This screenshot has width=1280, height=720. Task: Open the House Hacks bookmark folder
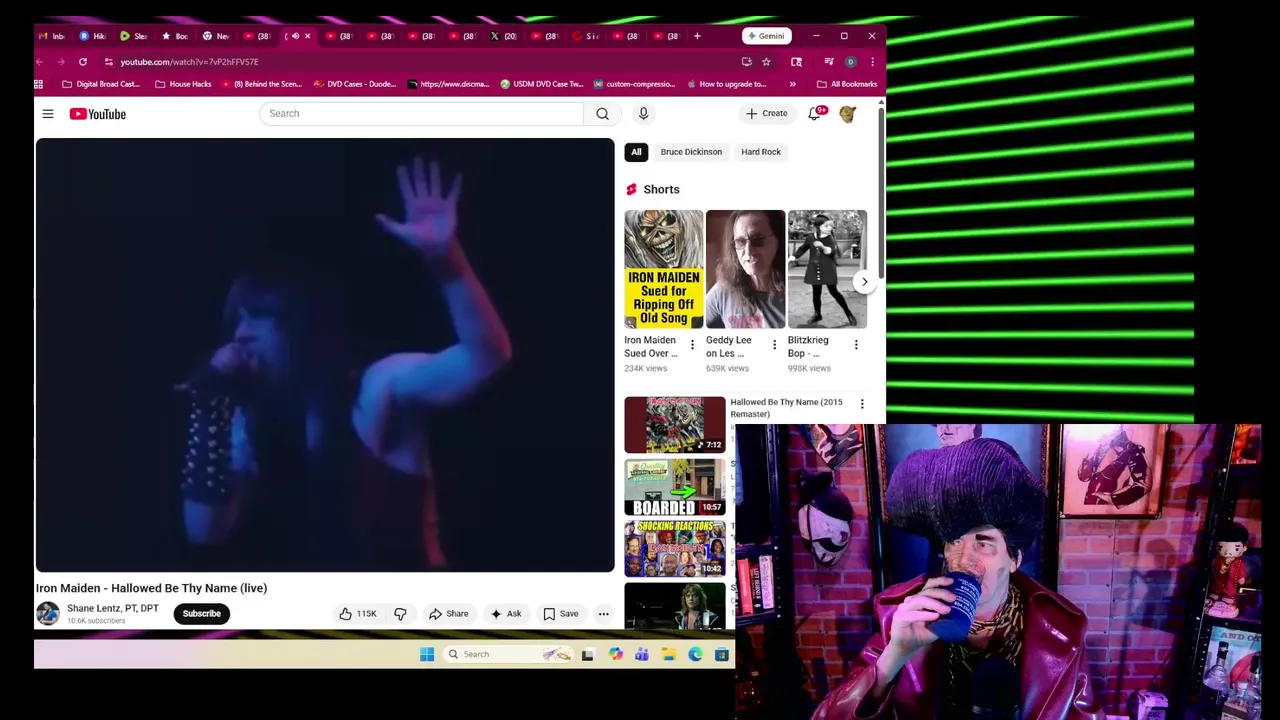[x=183, y=84]
